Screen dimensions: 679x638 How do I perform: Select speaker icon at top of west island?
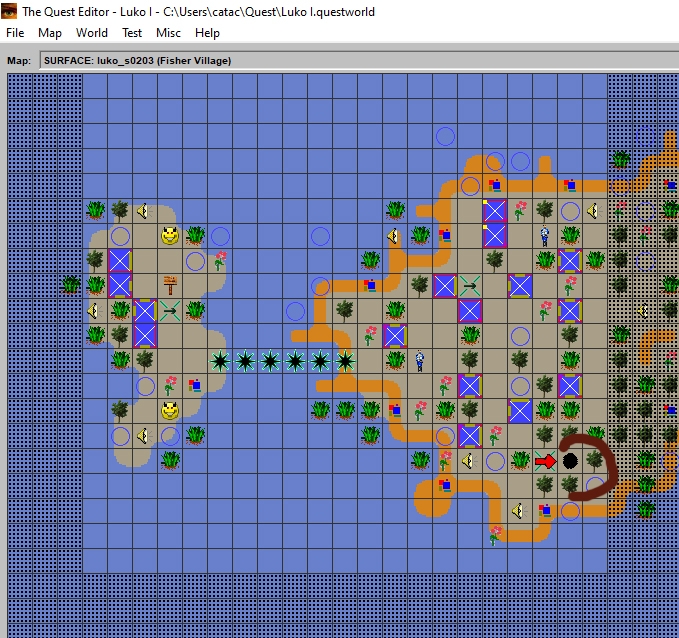(x=144, y=211)
